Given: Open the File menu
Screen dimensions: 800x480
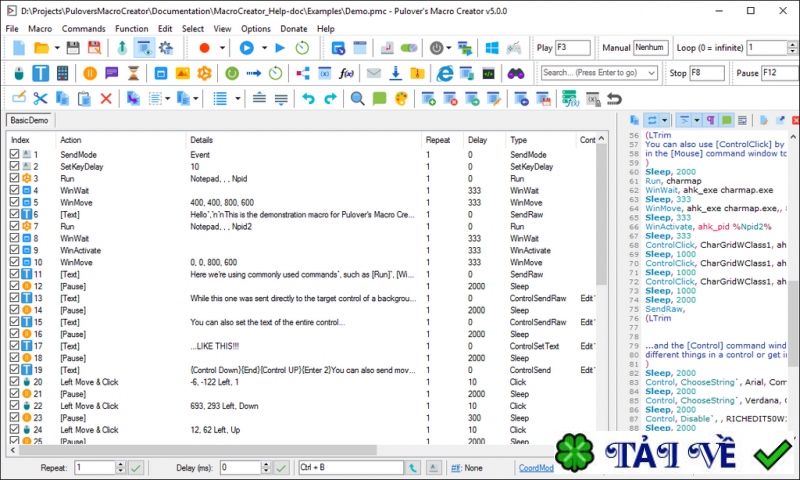Looking at the screenshot, I should click(12, 29).
